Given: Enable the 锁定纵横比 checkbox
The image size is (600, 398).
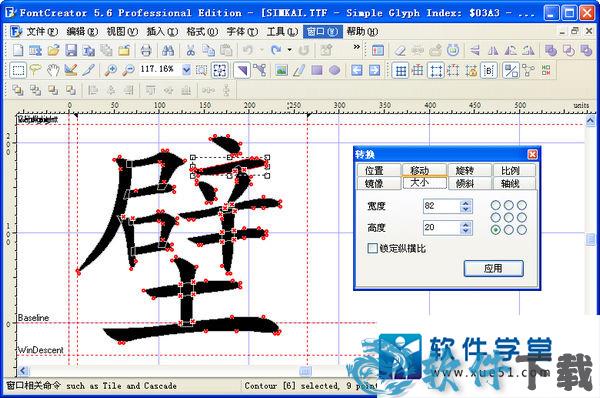Looking at the screenshot, I should pos(372,248).
